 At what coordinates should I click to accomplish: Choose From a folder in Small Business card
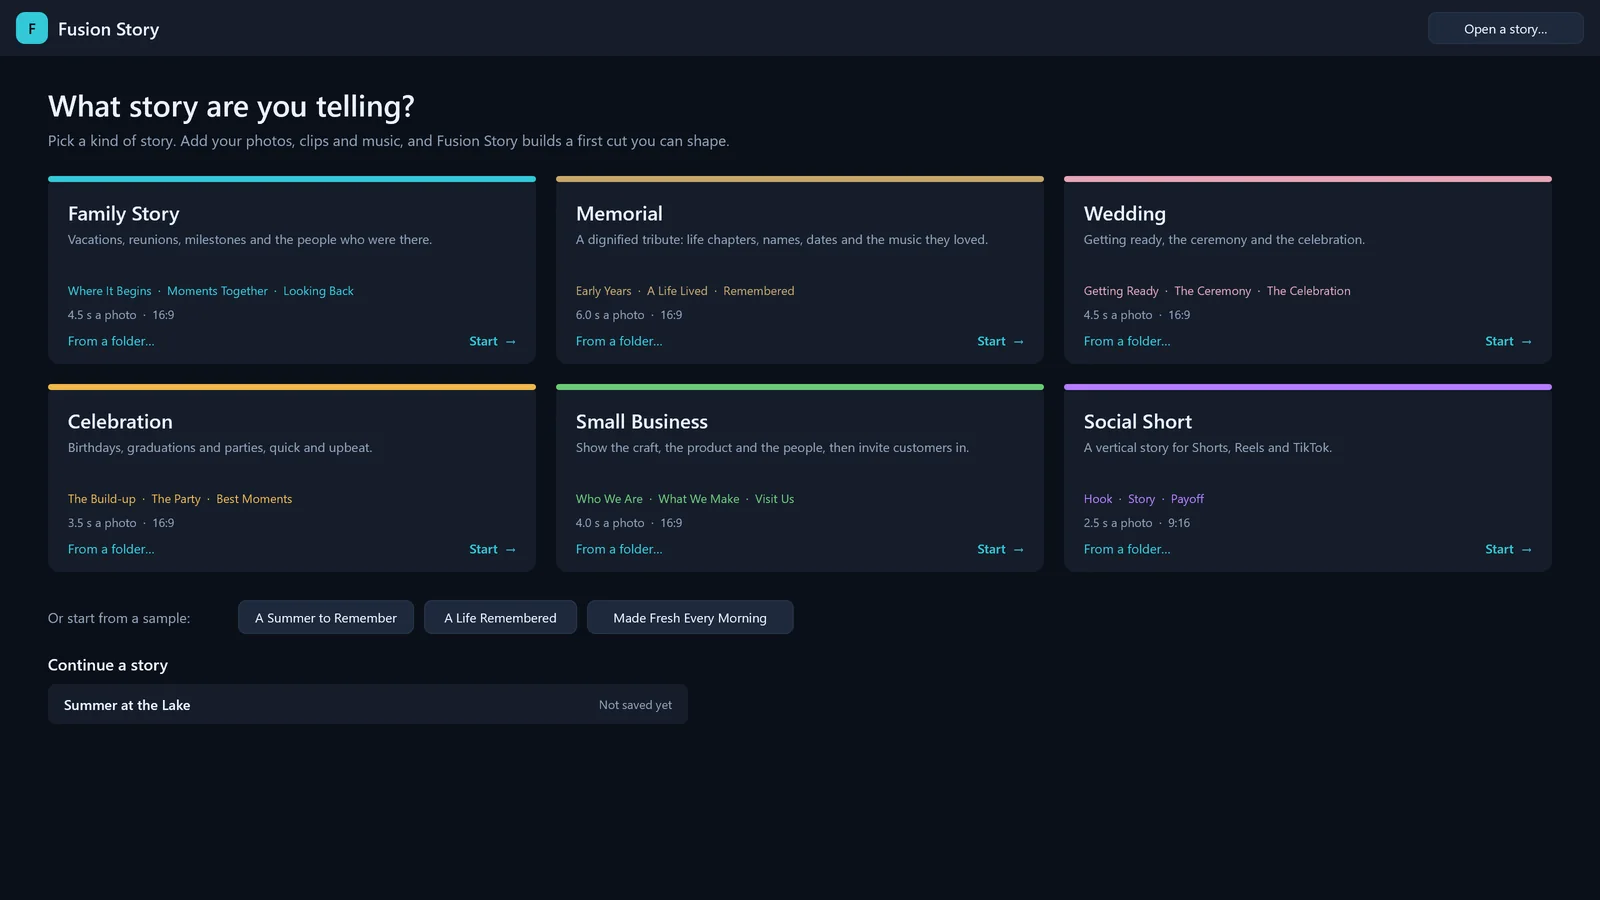coord(619,550)
